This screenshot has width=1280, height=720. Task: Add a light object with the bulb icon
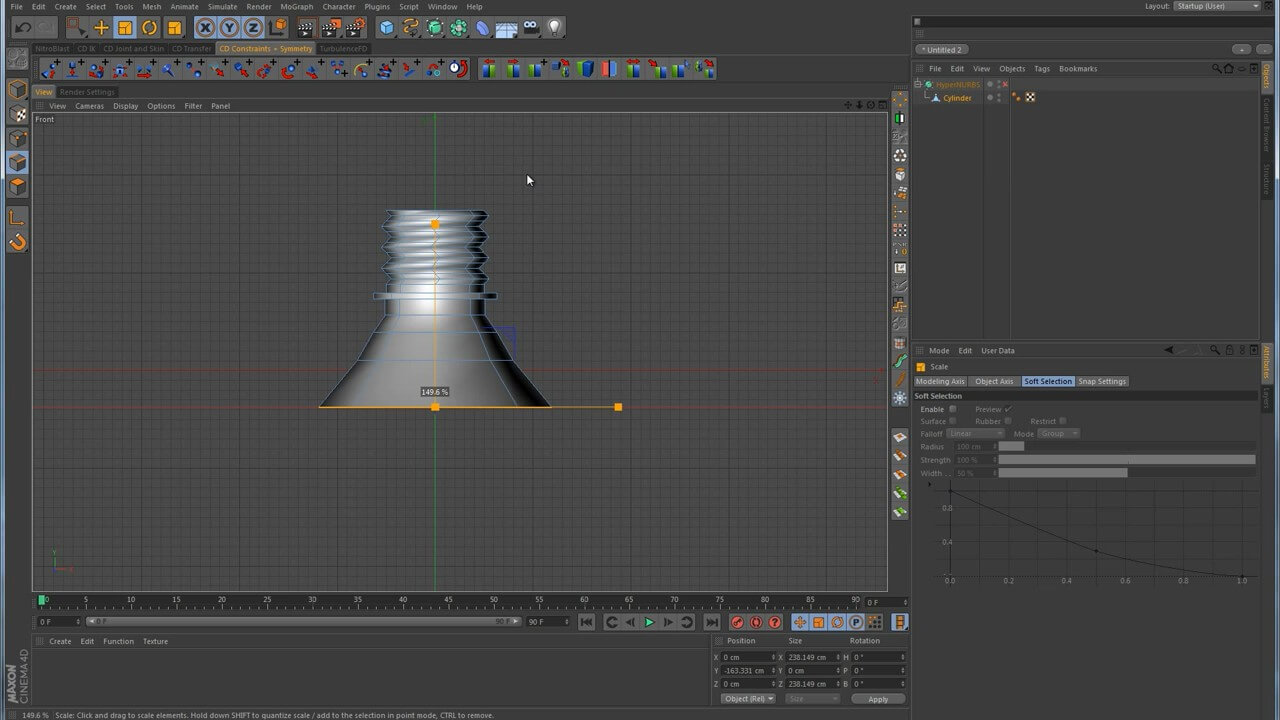[x=555, y=28]
